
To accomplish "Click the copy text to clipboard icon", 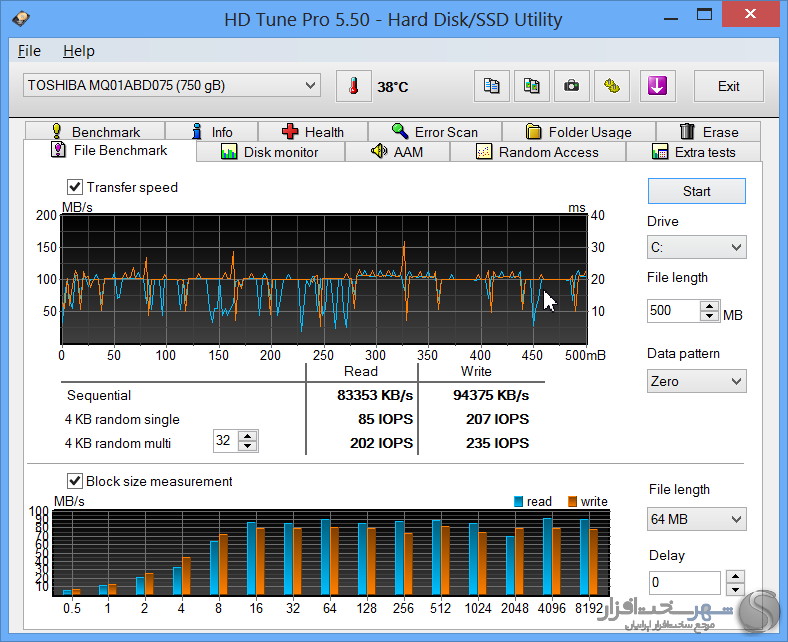I will tap(491, 86).
